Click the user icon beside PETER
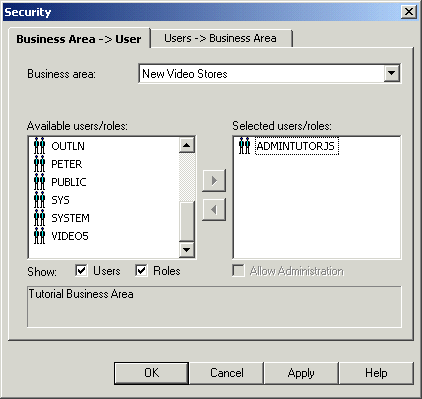 39,164
